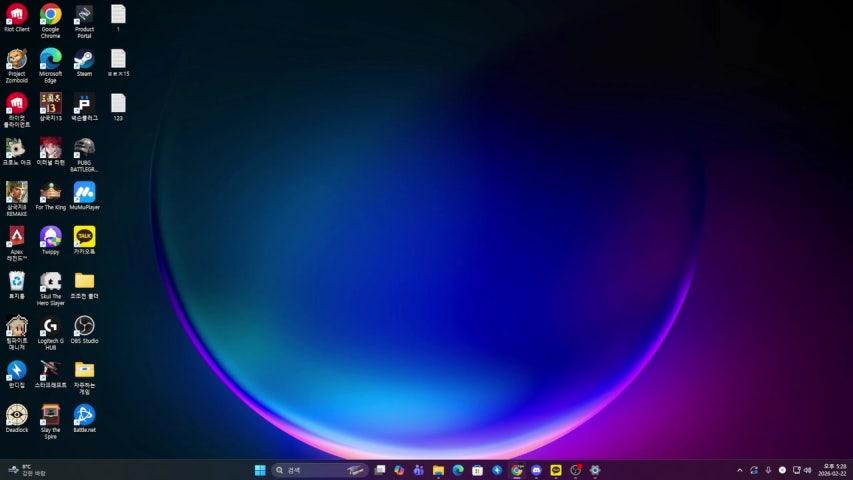This screenshot has width=853, height=480.
Task: Select the Slay the Spire icon
Action: (x=50, y=414)
